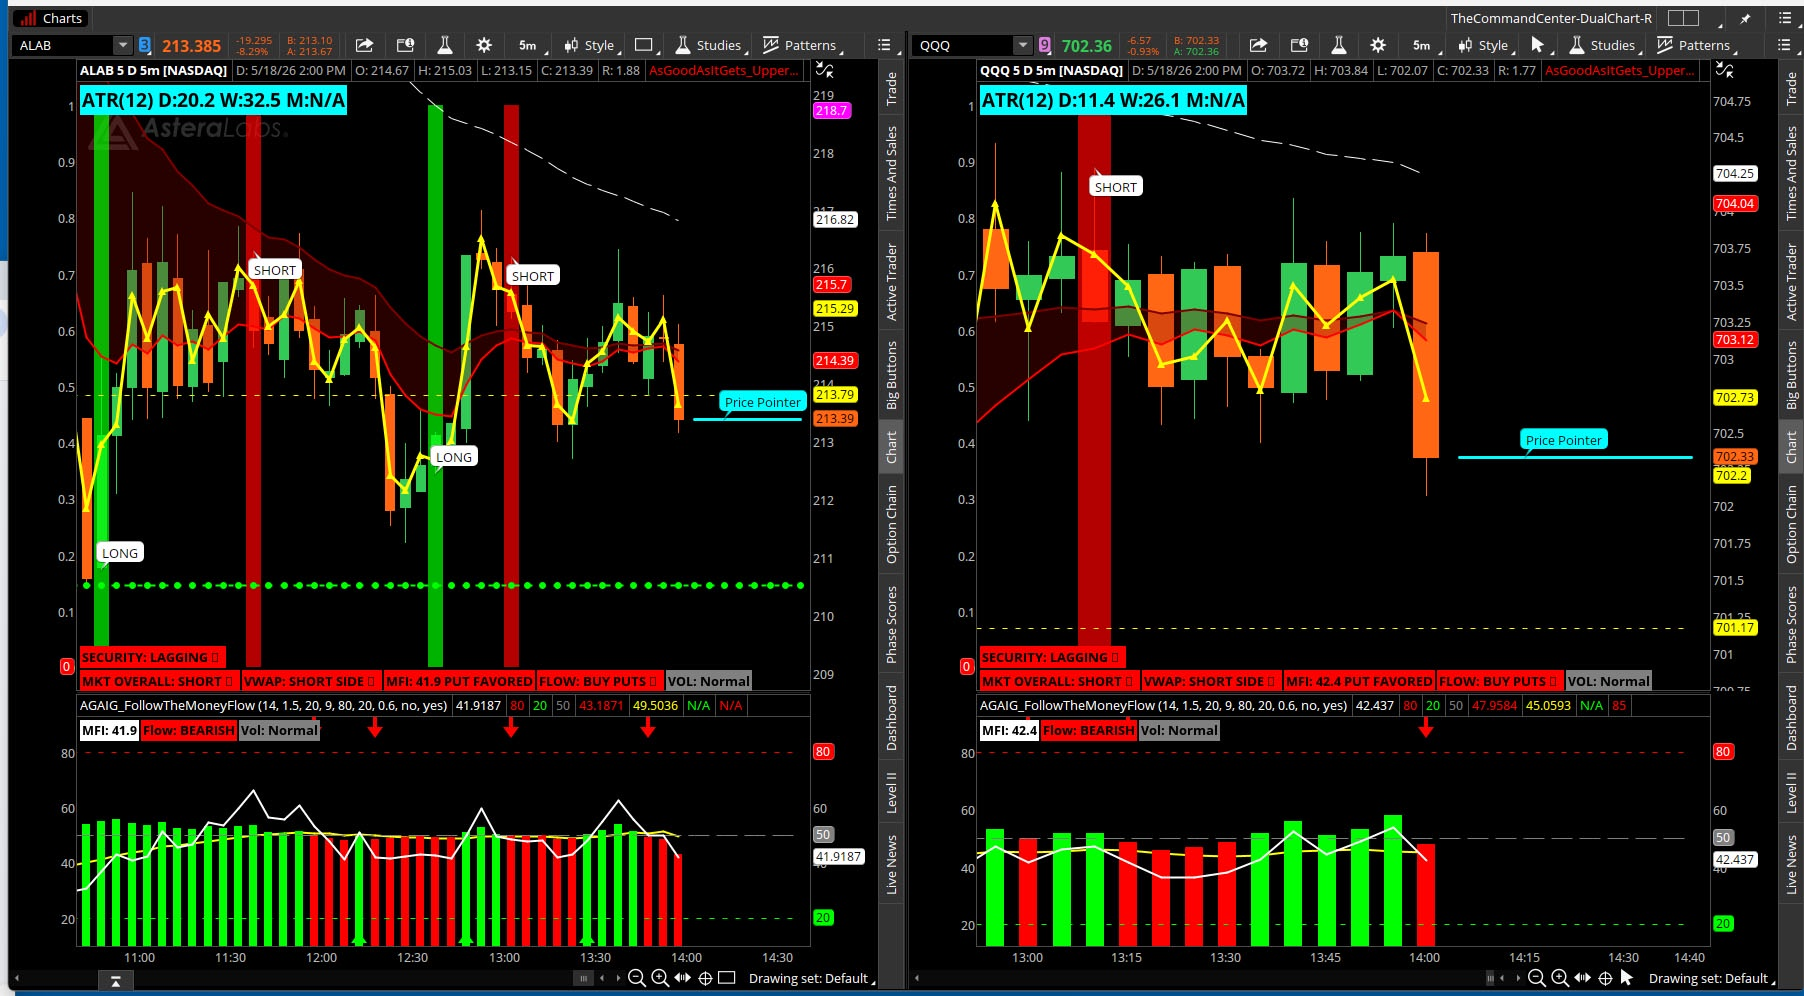This screenshot has height=996, width=1804.
Task: Open Drawing set menu under QQQ chart
Action: 1711,978
